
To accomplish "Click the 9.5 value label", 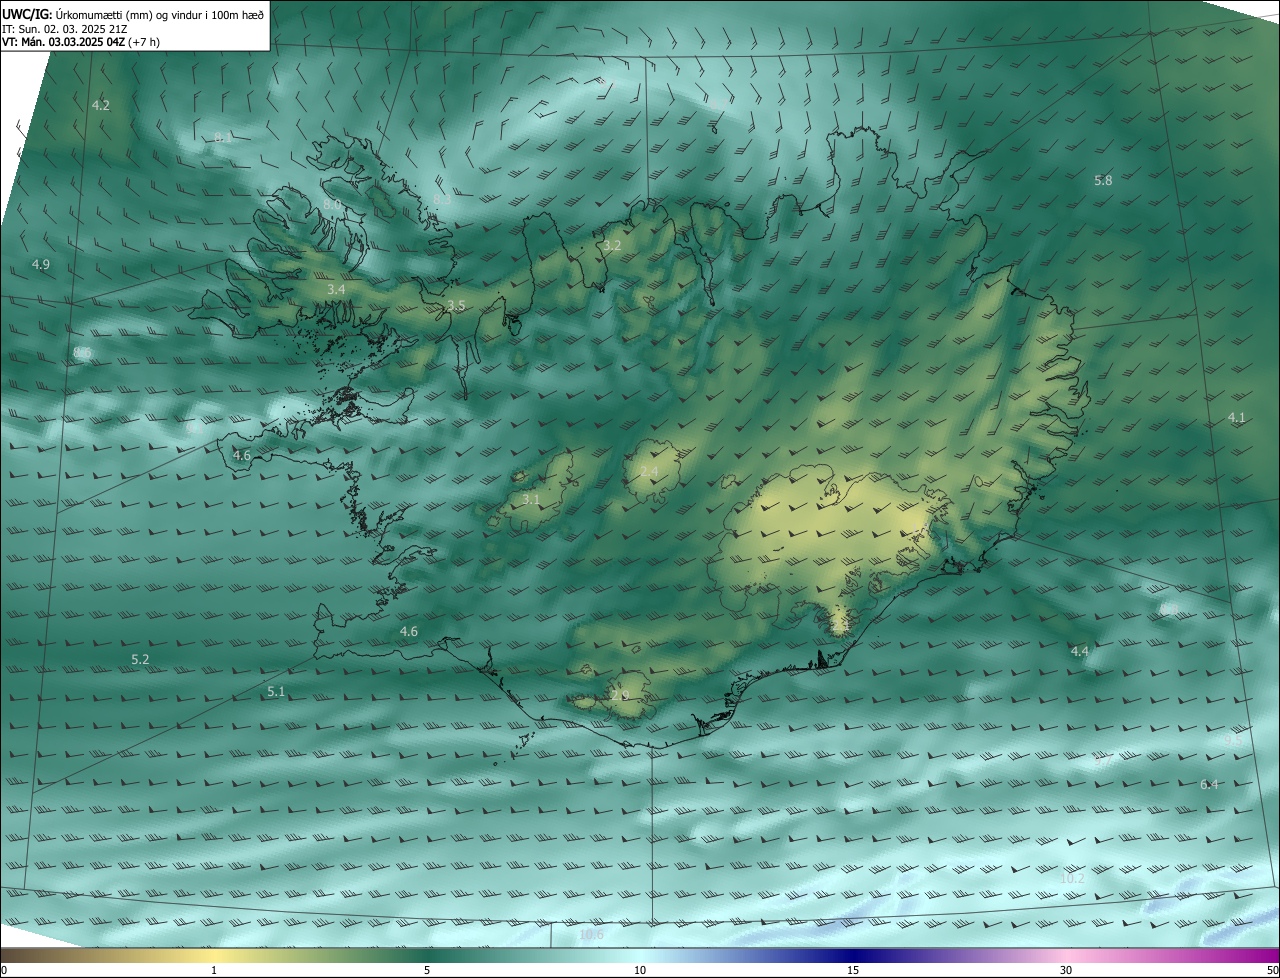I will pos(1235,740).
